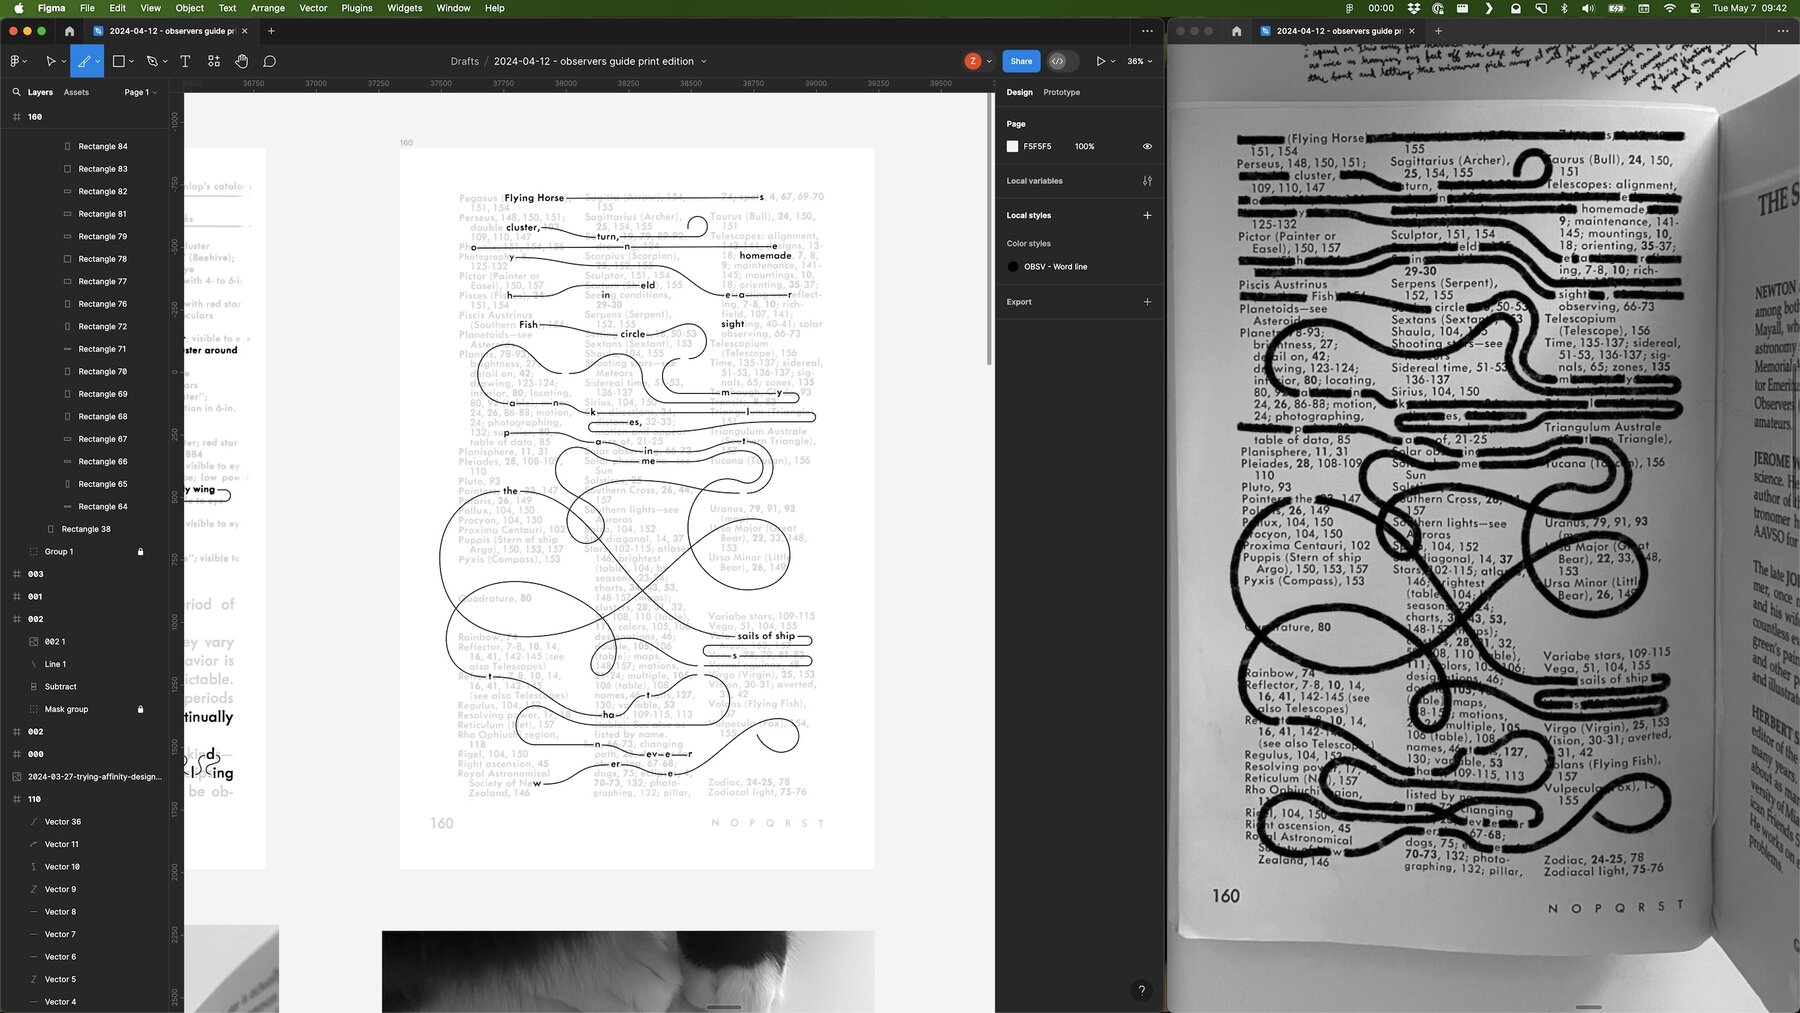Go to Drafts breadcrumb link
Viewport: 1800px width, 1013px height.
point(464,61)
